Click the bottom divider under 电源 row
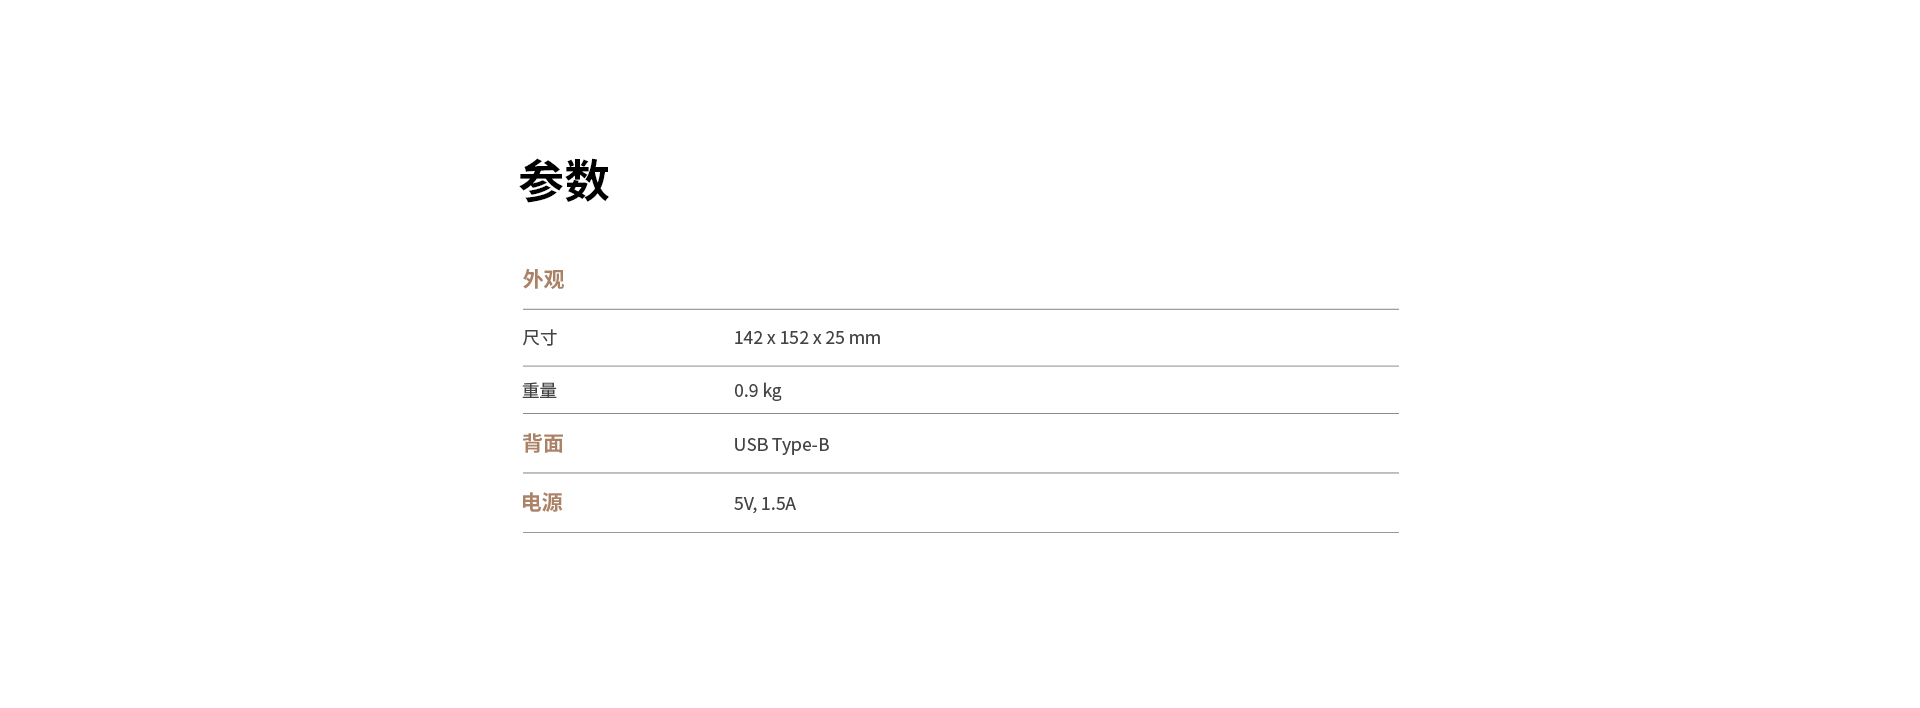 coord(960,532)
